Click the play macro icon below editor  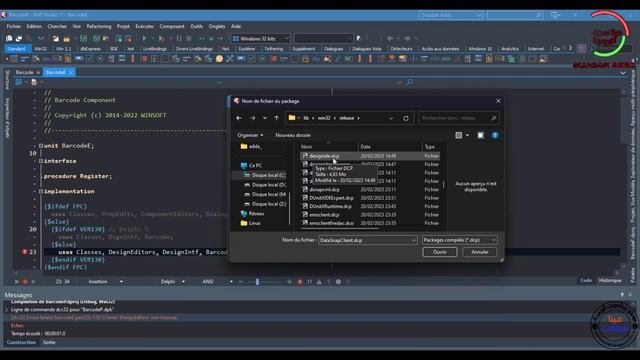pos(16,282)
